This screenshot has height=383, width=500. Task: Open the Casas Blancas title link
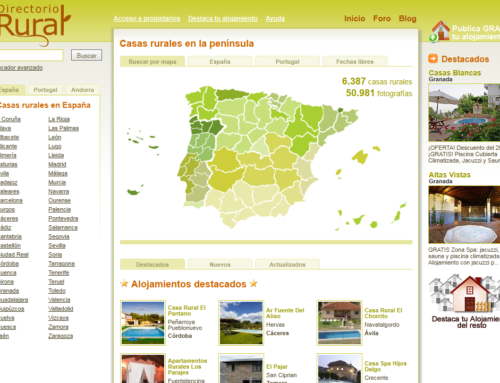(x=455, y=72)
